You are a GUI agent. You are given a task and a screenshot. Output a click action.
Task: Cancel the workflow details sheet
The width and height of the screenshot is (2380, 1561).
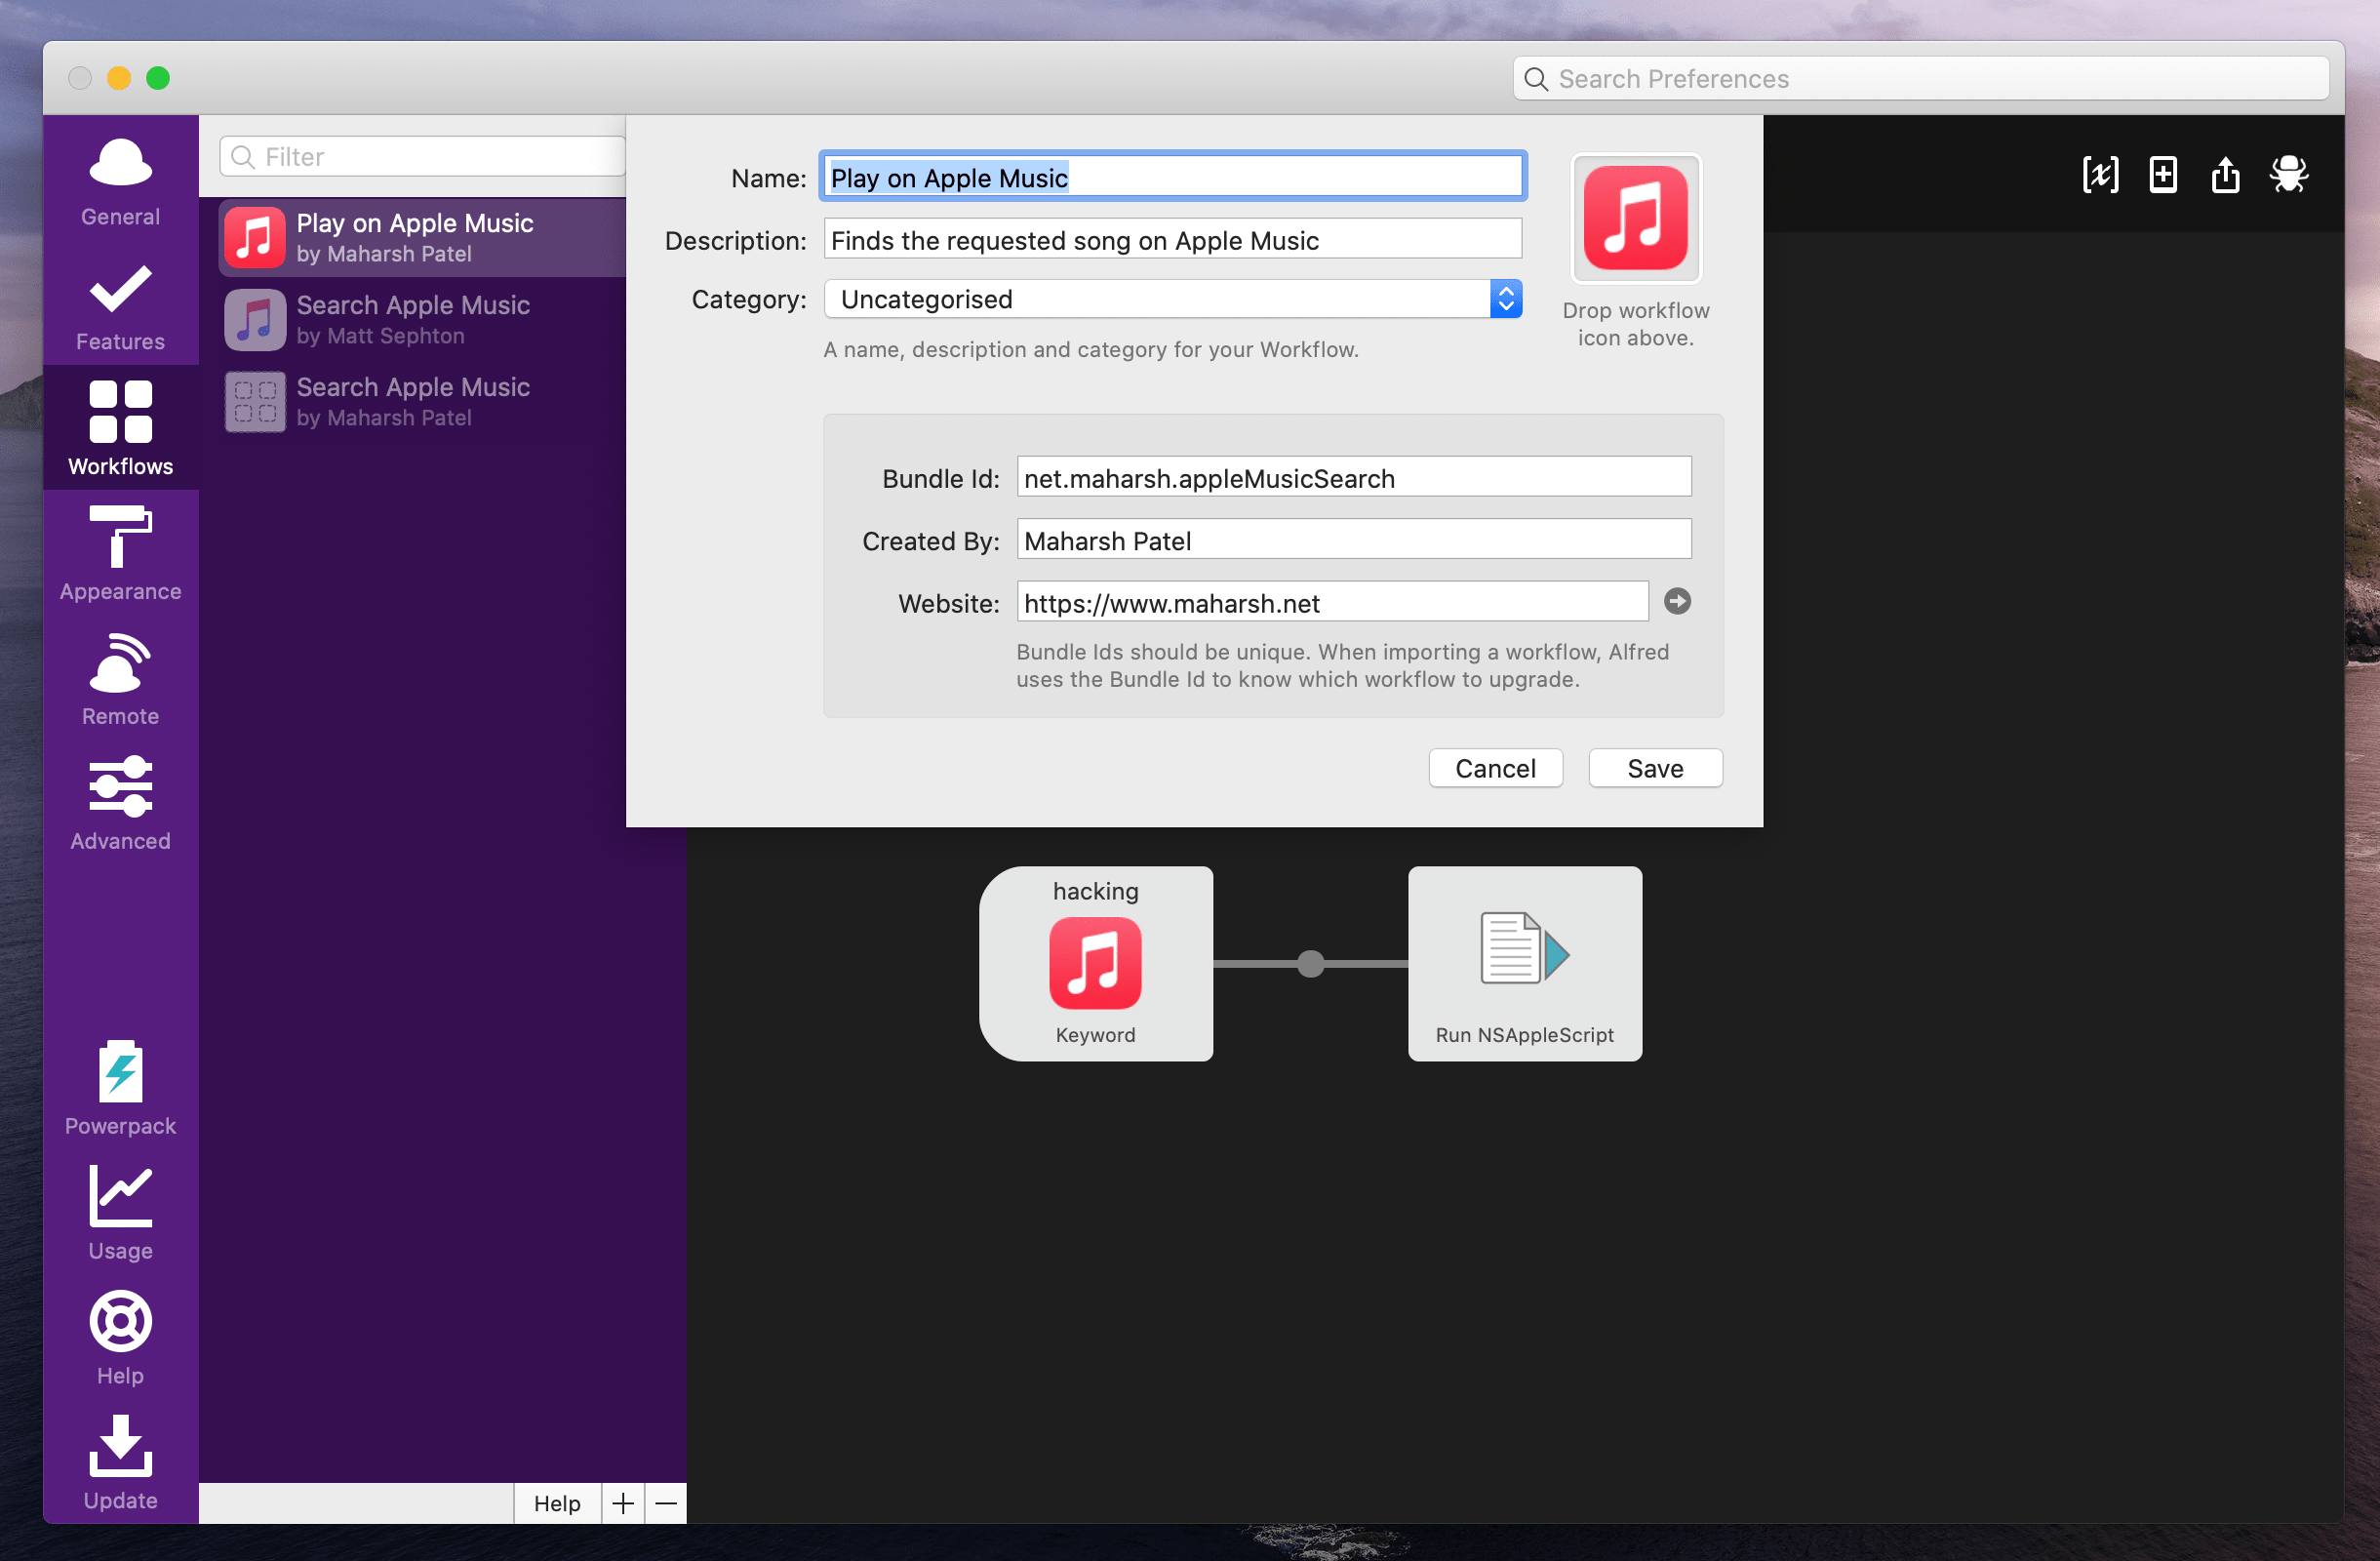coord(1495,768)
